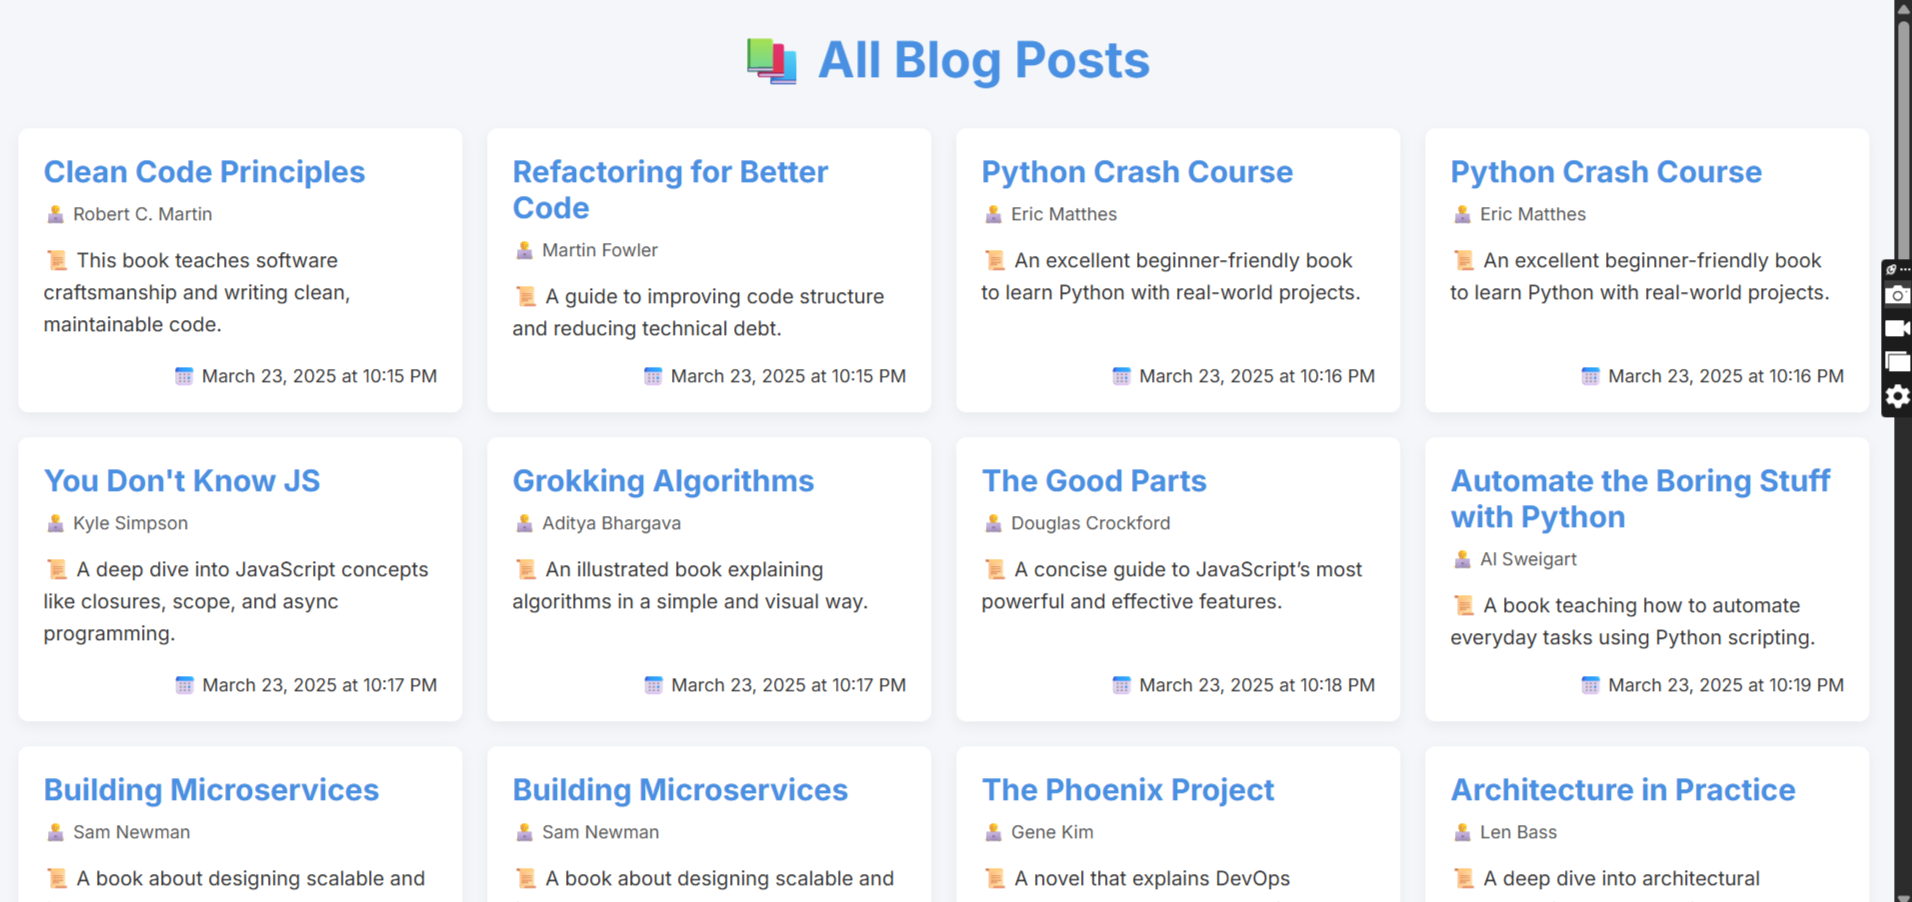Open the Clean Code Principles post

point(204,172)
